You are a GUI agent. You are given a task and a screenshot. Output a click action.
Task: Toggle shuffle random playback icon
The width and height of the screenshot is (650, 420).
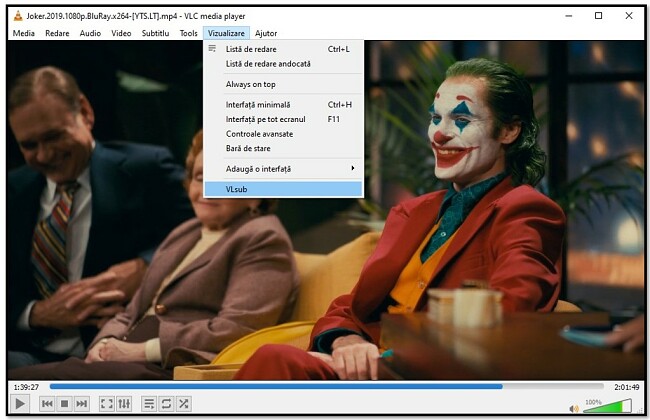tap(184, 403)
